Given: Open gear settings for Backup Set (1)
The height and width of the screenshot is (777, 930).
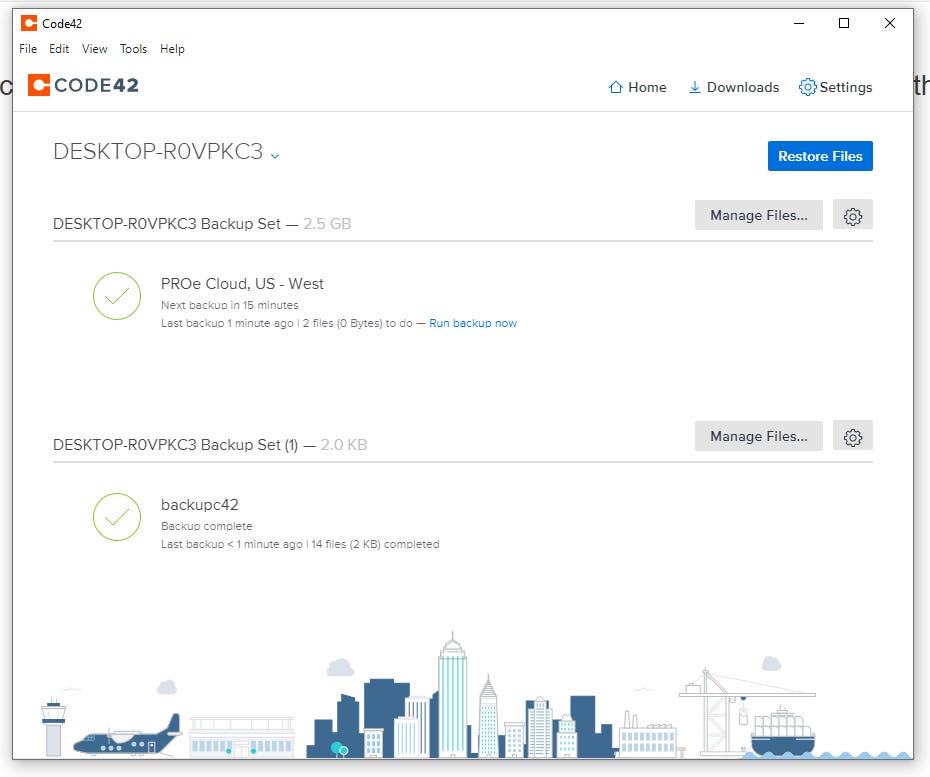Looking at the screenshot, I should 852,436.
